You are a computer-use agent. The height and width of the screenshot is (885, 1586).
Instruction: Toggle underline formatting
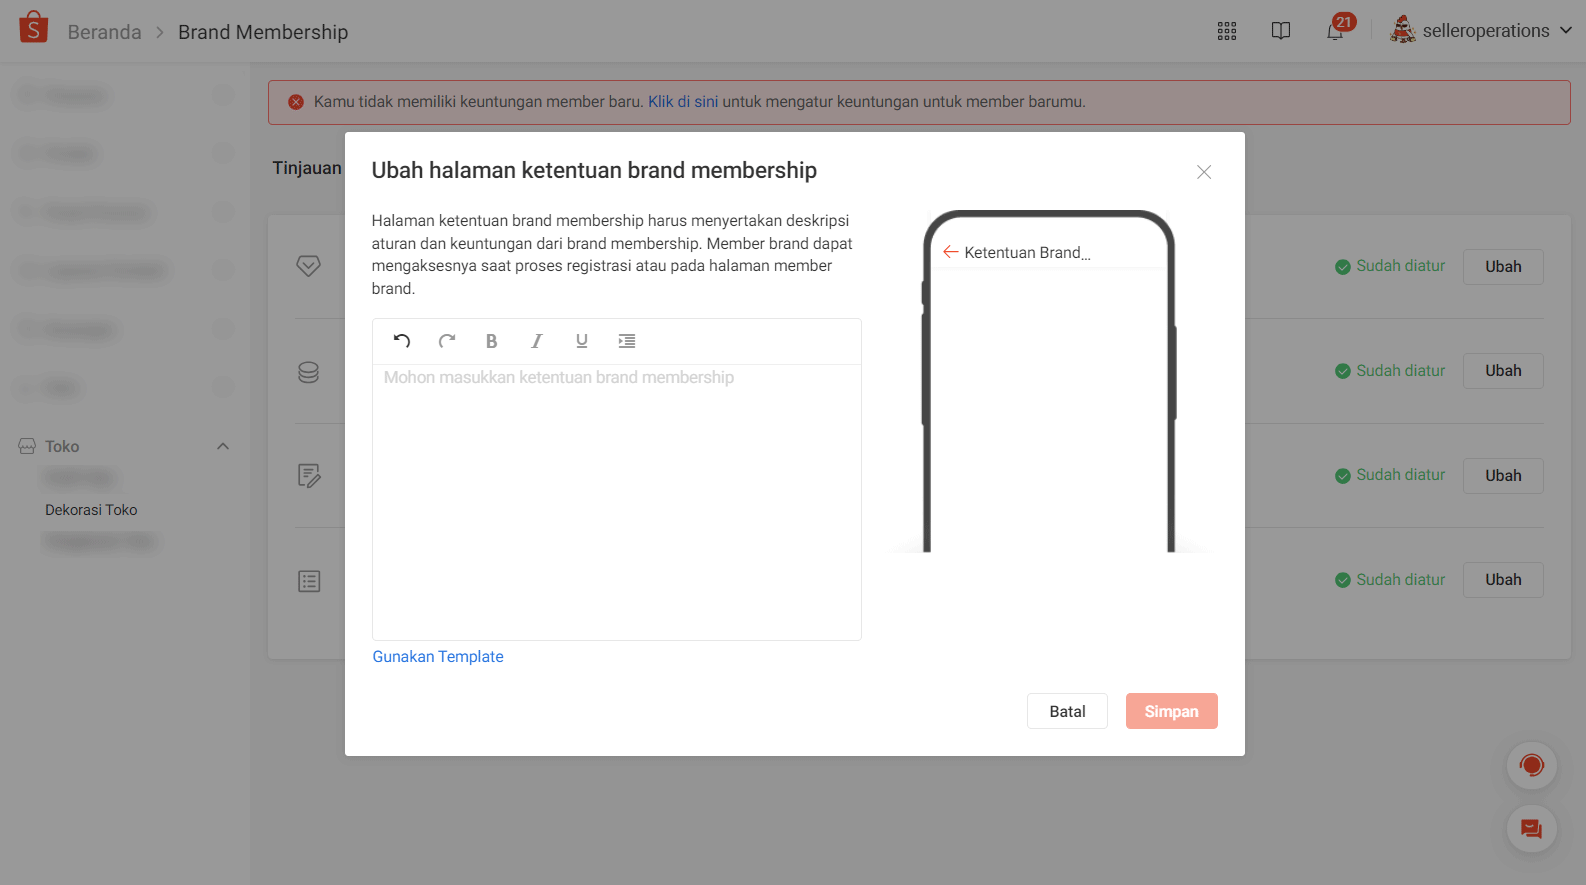tap(582, 341)
